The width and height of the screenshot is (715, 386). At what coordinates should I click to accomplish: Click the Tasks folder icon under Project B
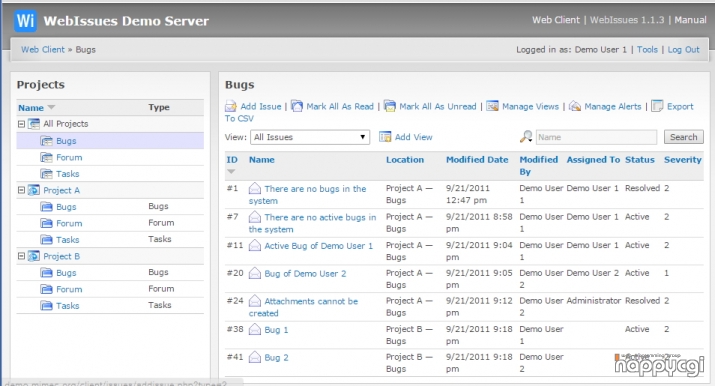pyautogui.click(x=47, y=306)
